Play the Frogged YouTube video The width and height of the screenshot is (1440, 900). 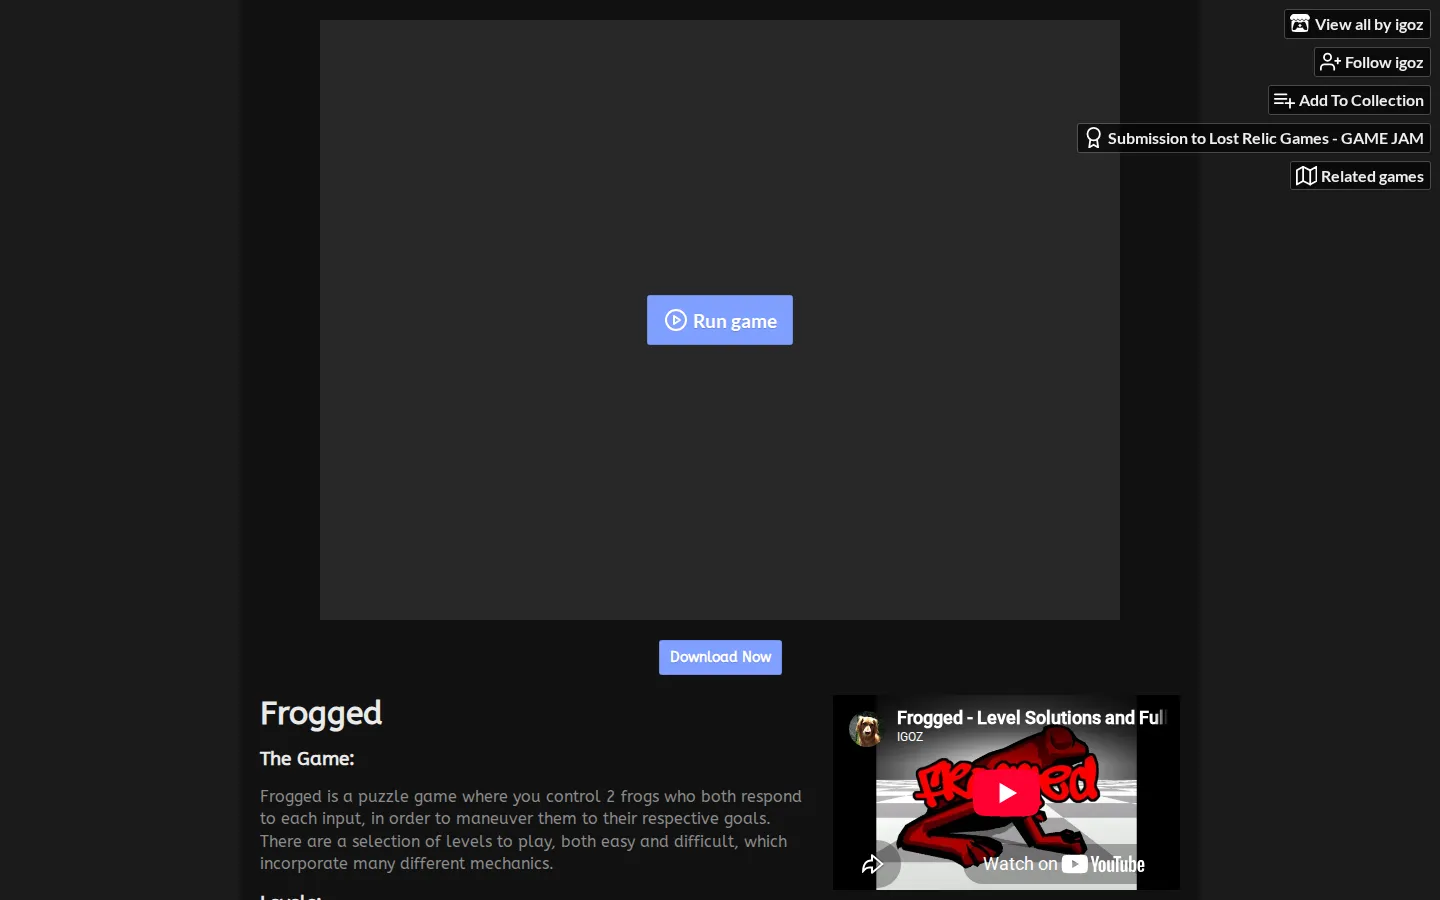tap(1006, 793)
